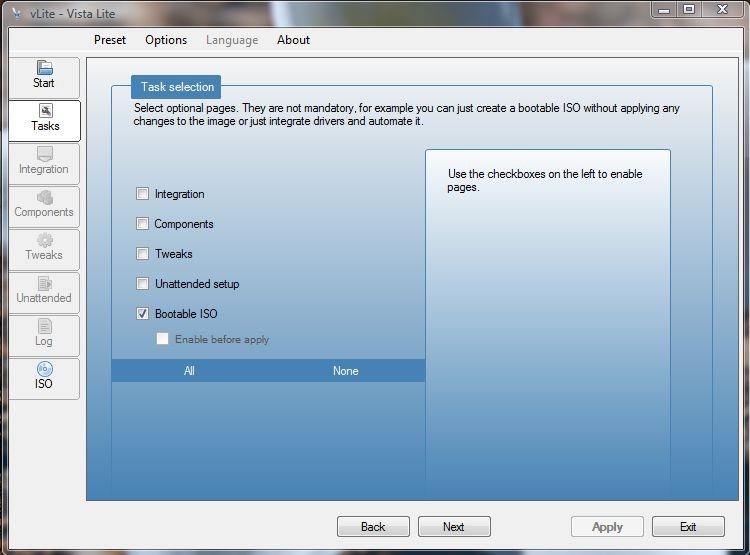Select the Tasks sidebar page
Image resolution: width=750 pixels, height=555 pixels.
point(44,121)
